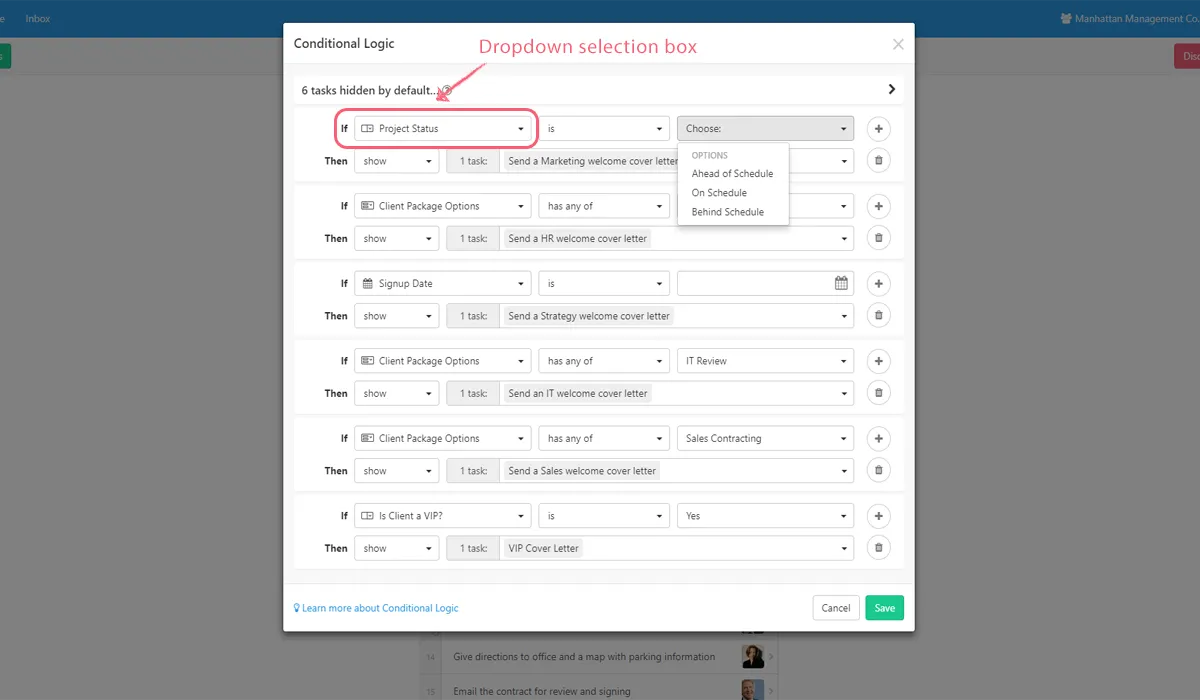Click the help icon beside tasks hidden by default

[447, 91]
